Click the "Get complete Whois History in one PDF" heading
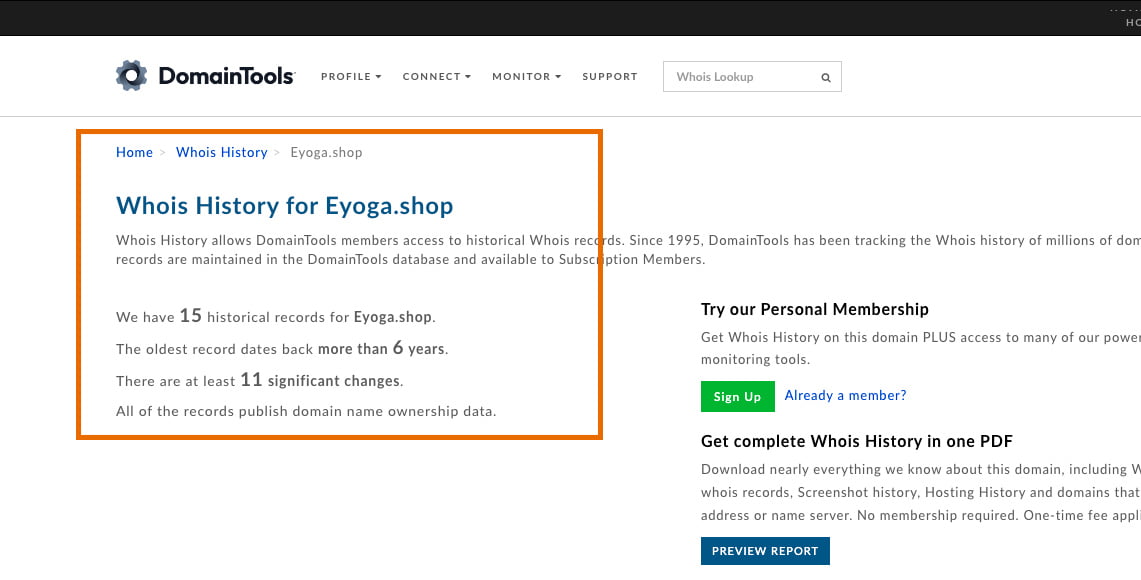Viewport: 1141px width, 580px height. [856, 441]
